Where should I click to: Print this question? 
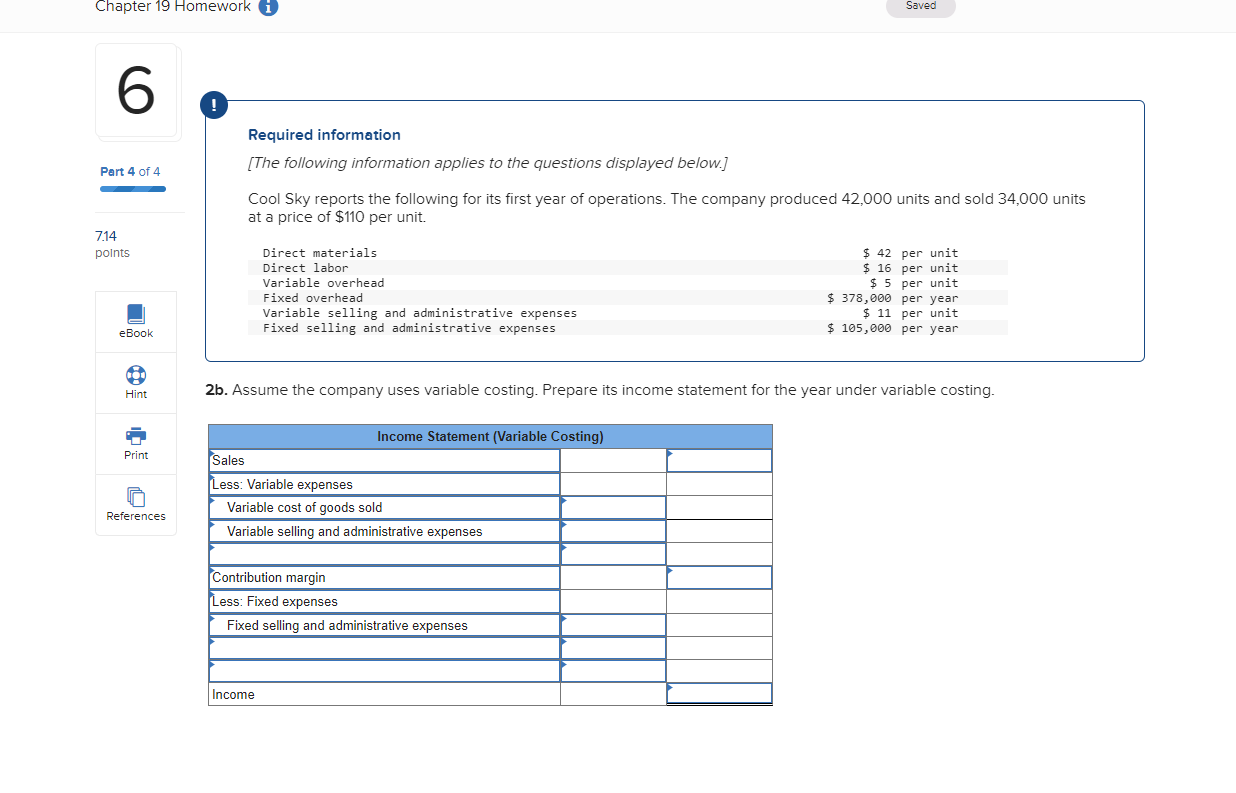136,444
